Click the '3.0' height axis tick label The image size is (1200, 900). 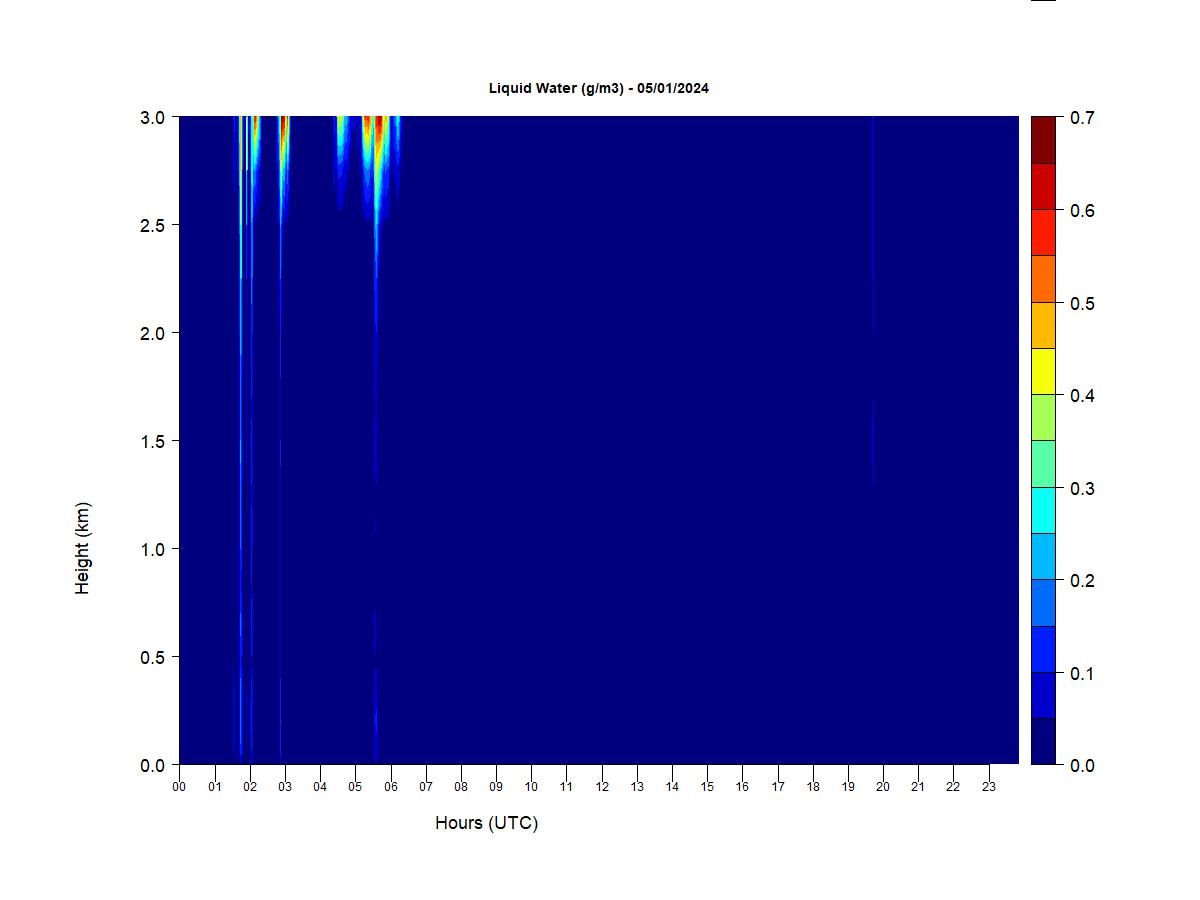click(153, 118)
